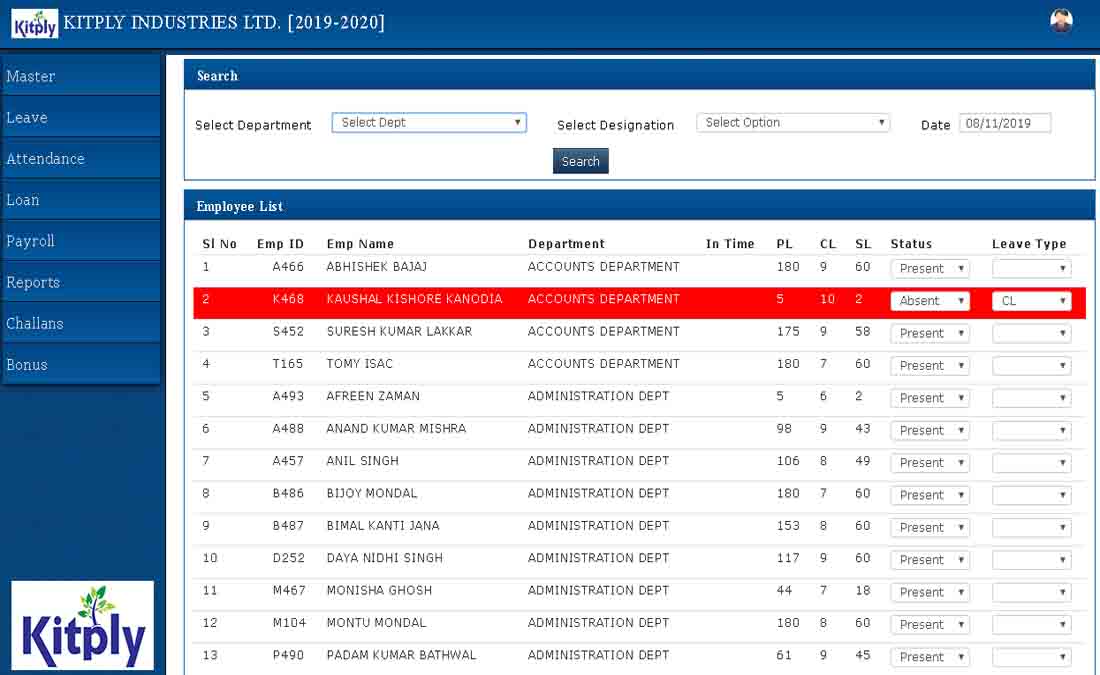Open Status dropdown for Kaushal Kishore Kanodia

930,301
